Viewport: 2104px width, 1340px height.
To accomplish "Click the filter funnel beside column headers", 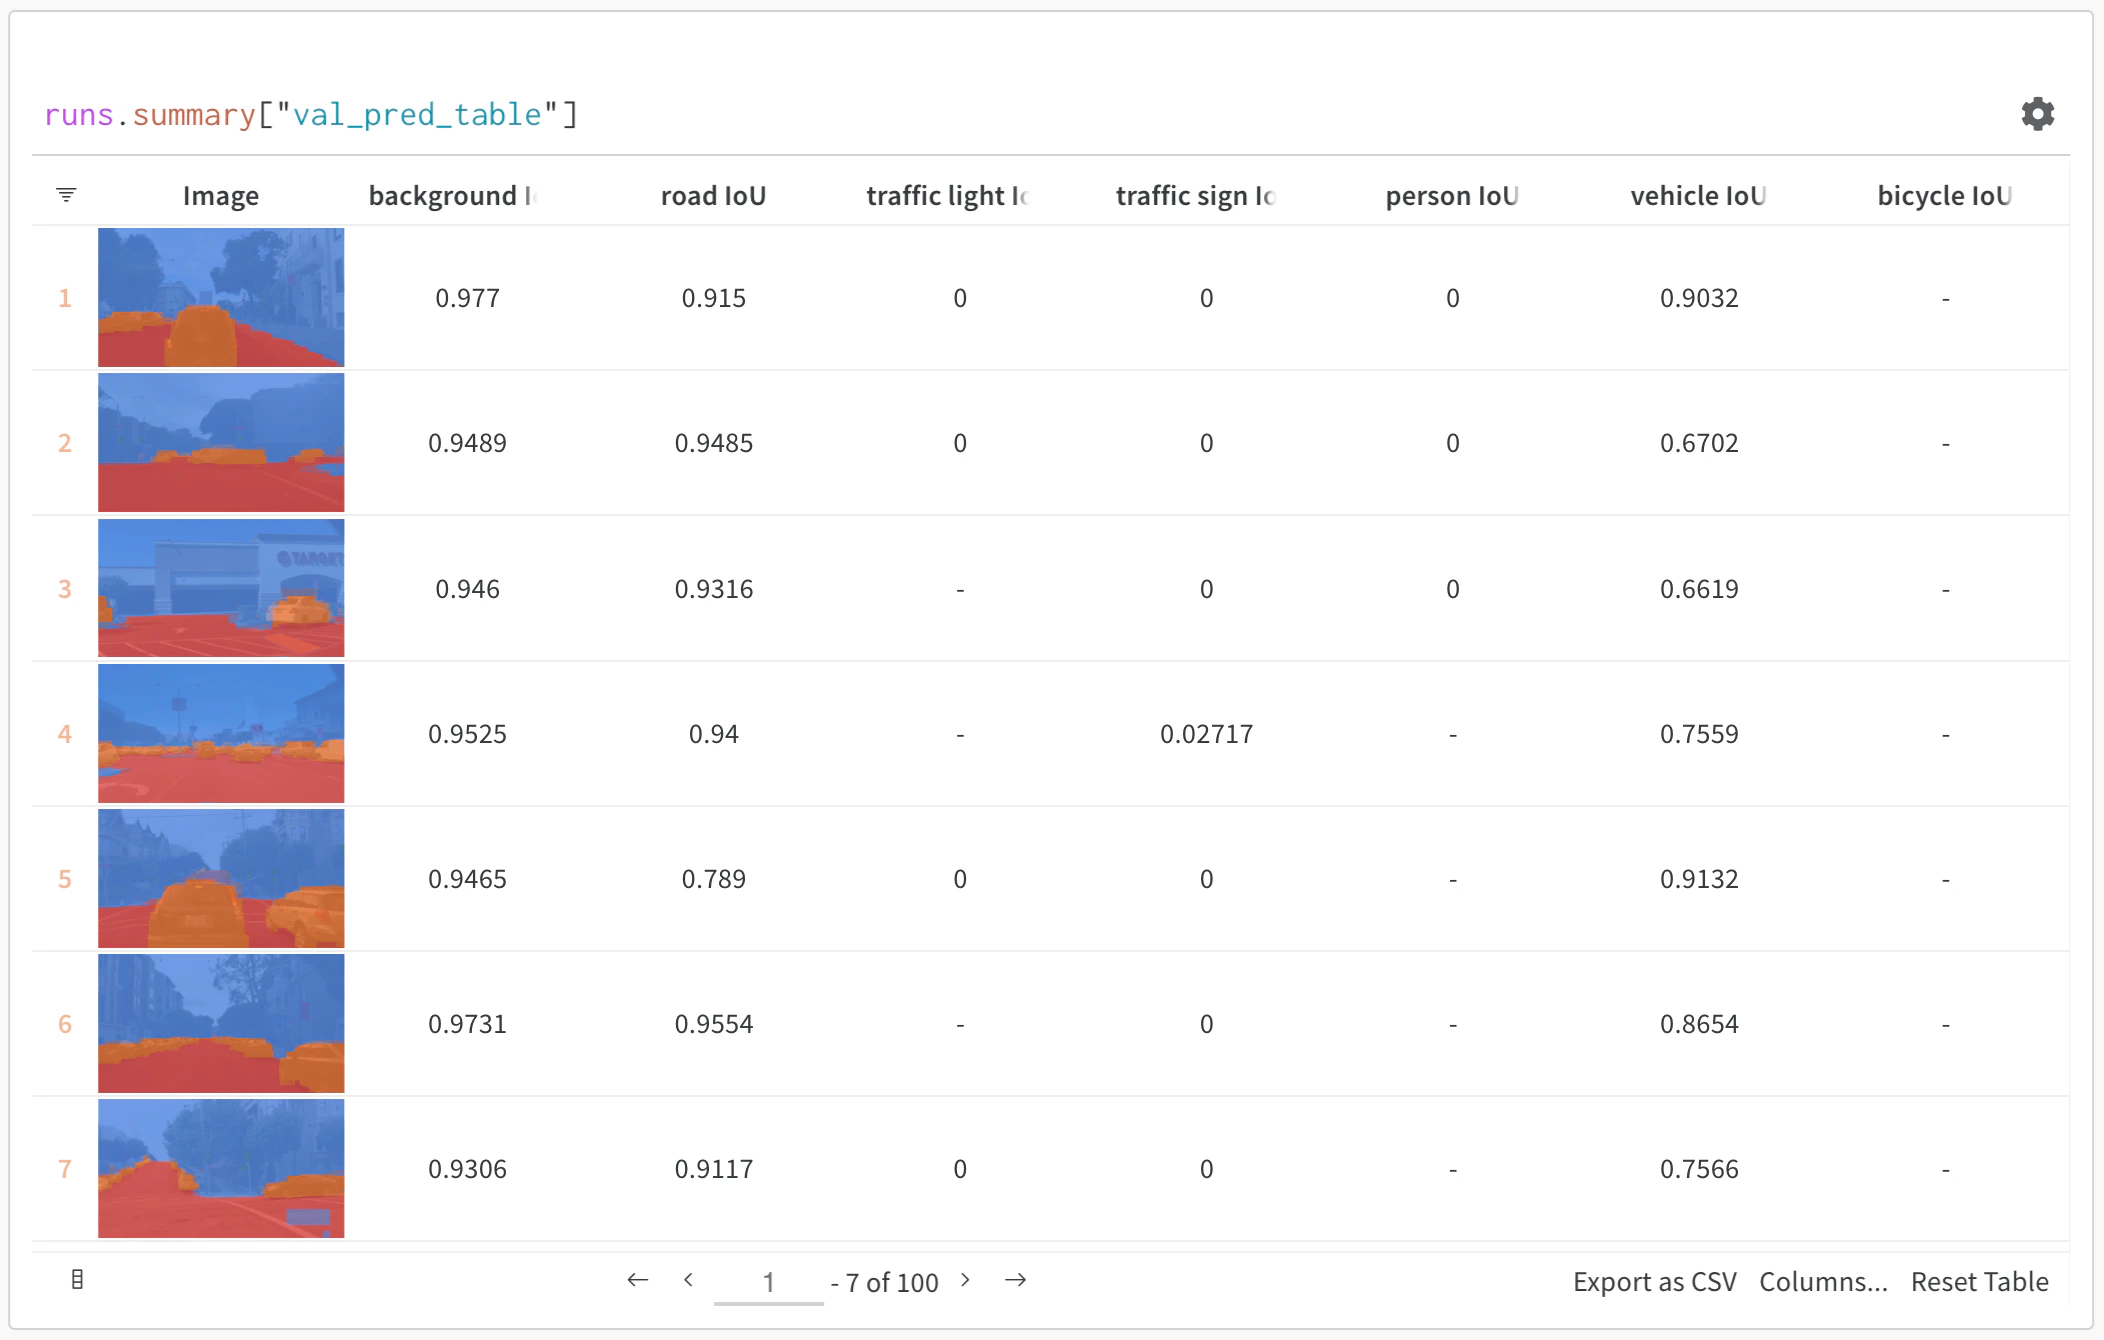I will [65, 195].
